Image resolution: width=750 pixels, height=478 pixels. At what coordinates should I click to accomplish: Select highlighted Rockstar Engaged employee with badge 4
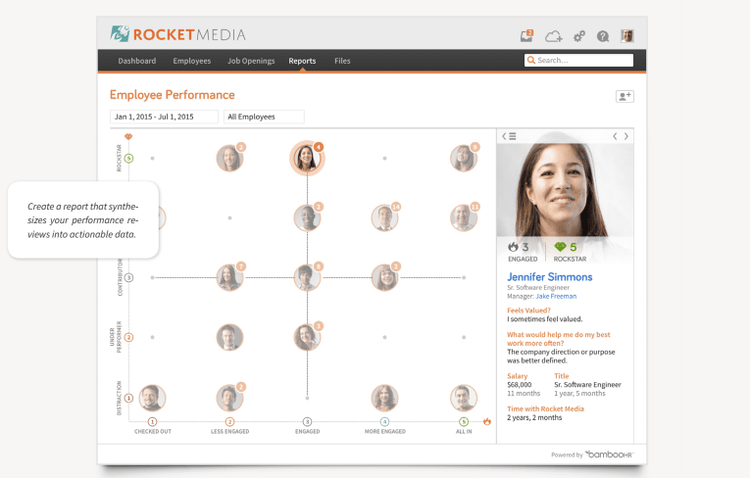pos(307,158)
